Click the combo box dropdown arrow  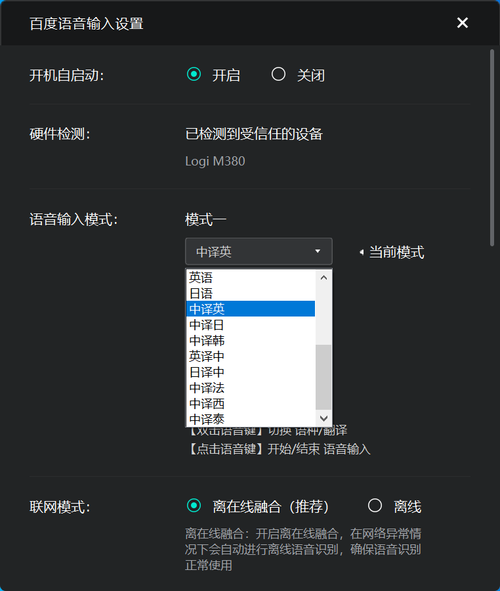coord(318,251)
